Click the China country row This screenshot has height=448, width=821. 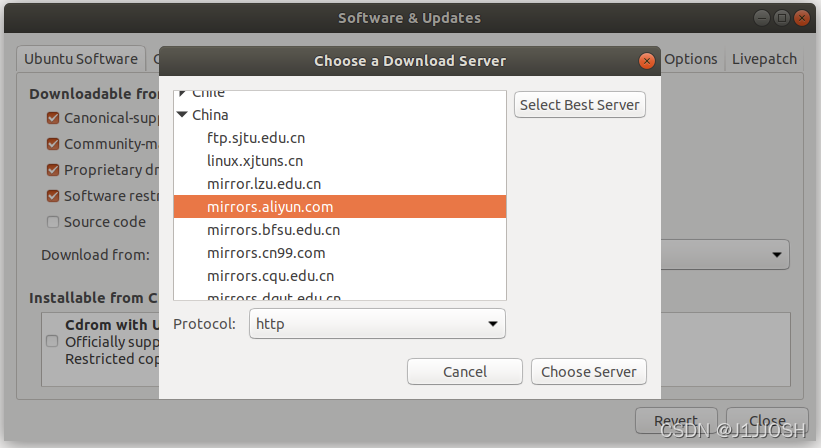click(x=340, y=115)
